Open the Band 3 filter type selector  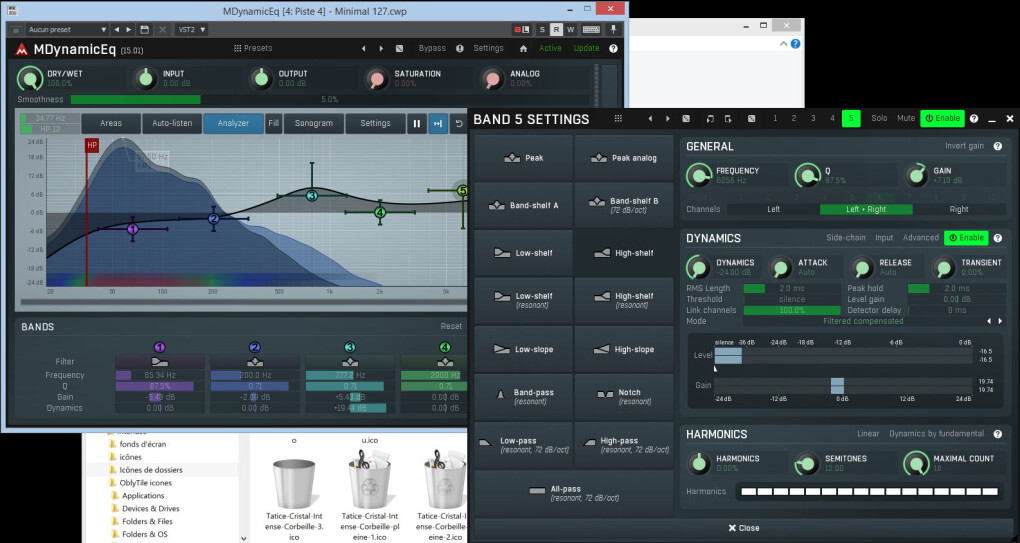pos(350,362)
